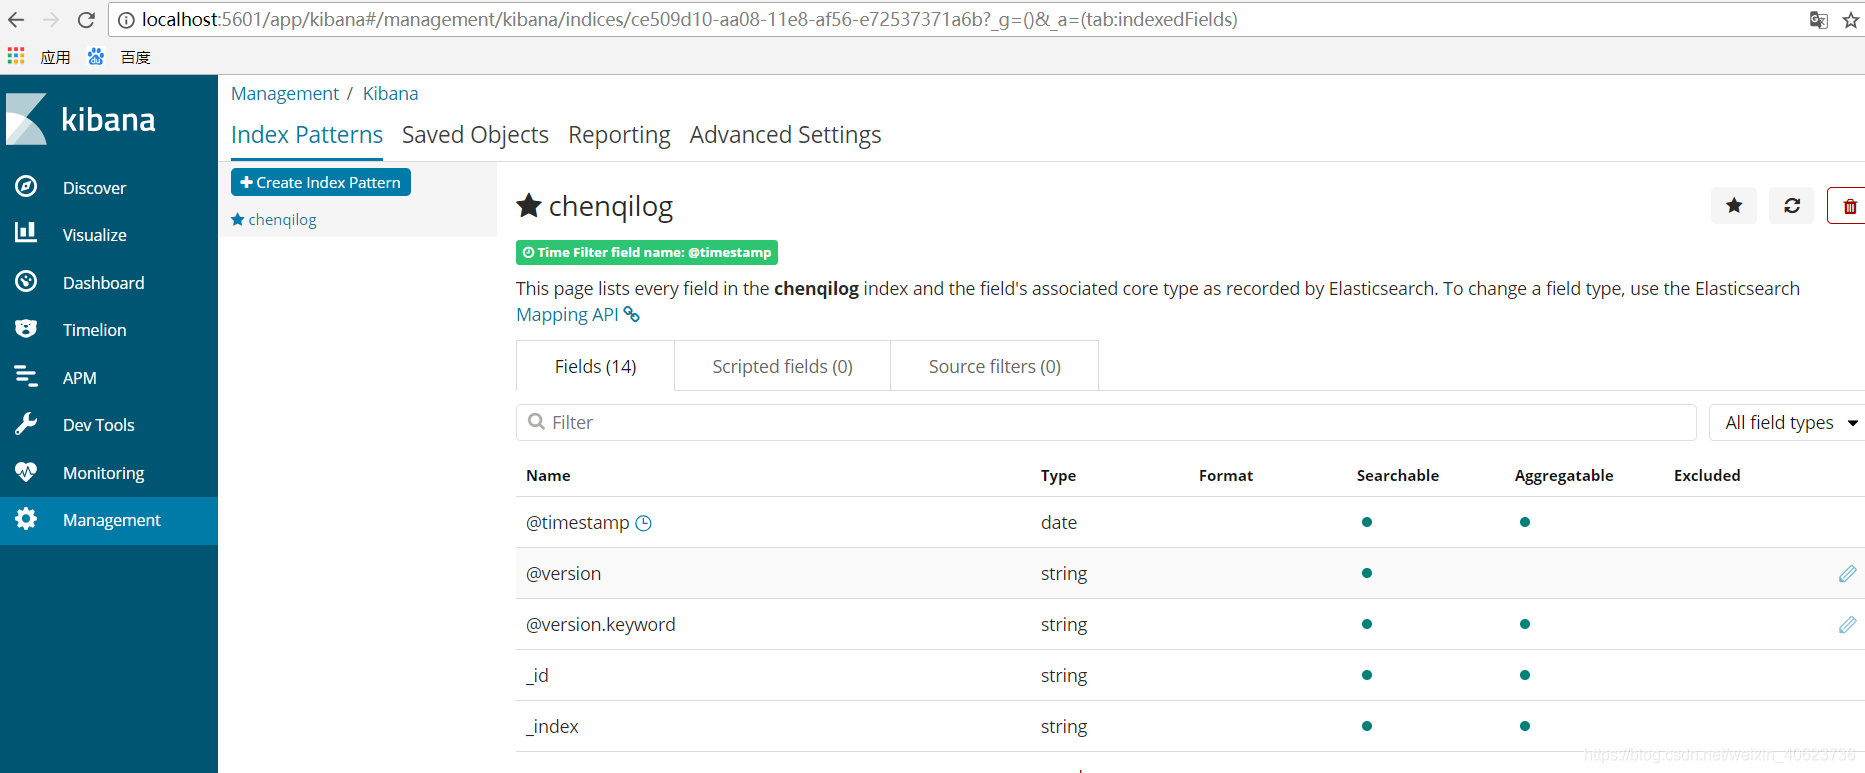
Task: Click the browser back arrow
Action: pos(16,20)
